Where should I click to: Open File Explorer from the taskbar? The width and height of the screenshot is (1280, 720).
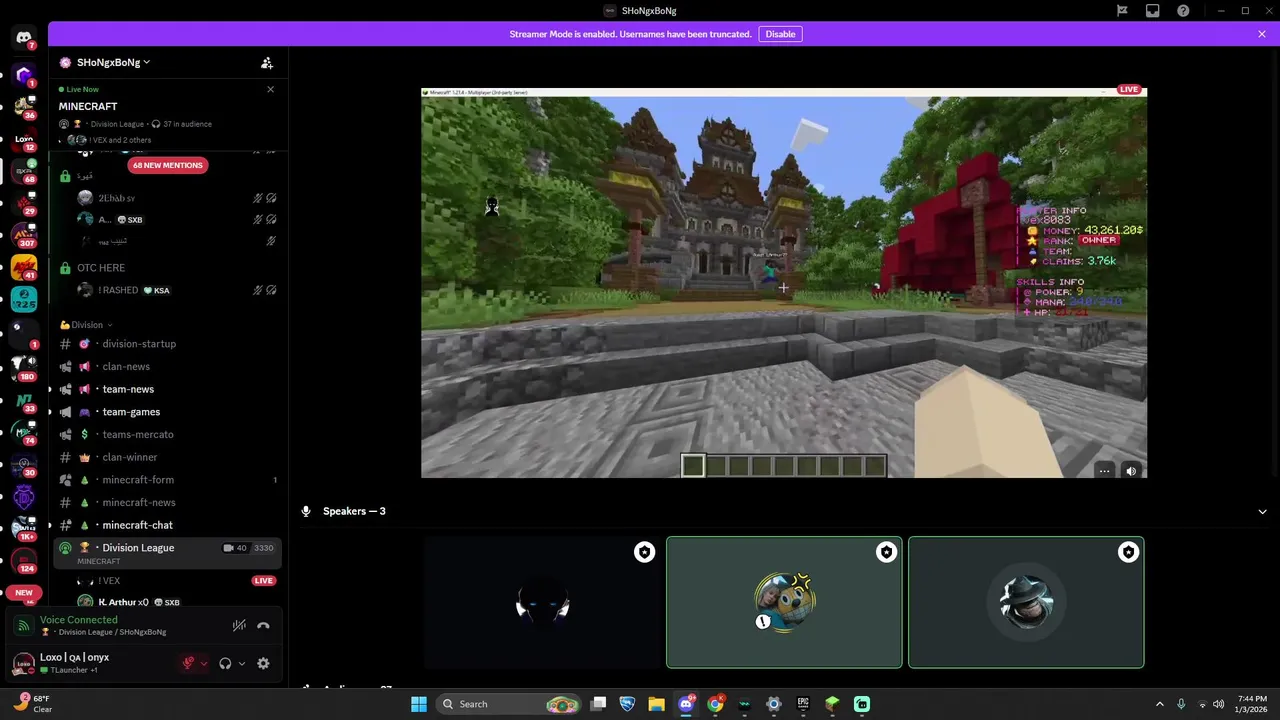coord(656,704)
